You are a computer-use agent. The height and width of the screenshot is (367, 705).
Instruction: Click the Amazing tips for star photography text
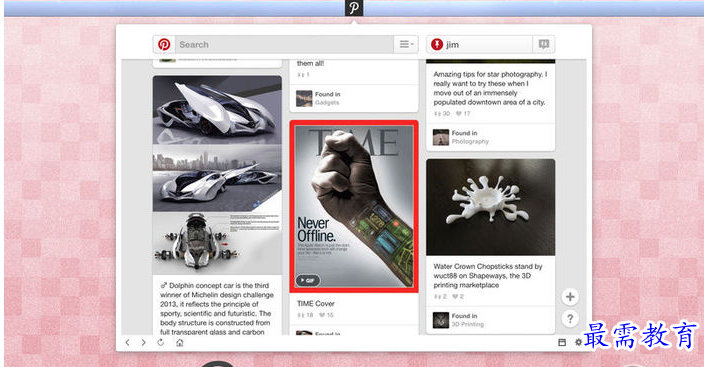click(x=490, y=88)
